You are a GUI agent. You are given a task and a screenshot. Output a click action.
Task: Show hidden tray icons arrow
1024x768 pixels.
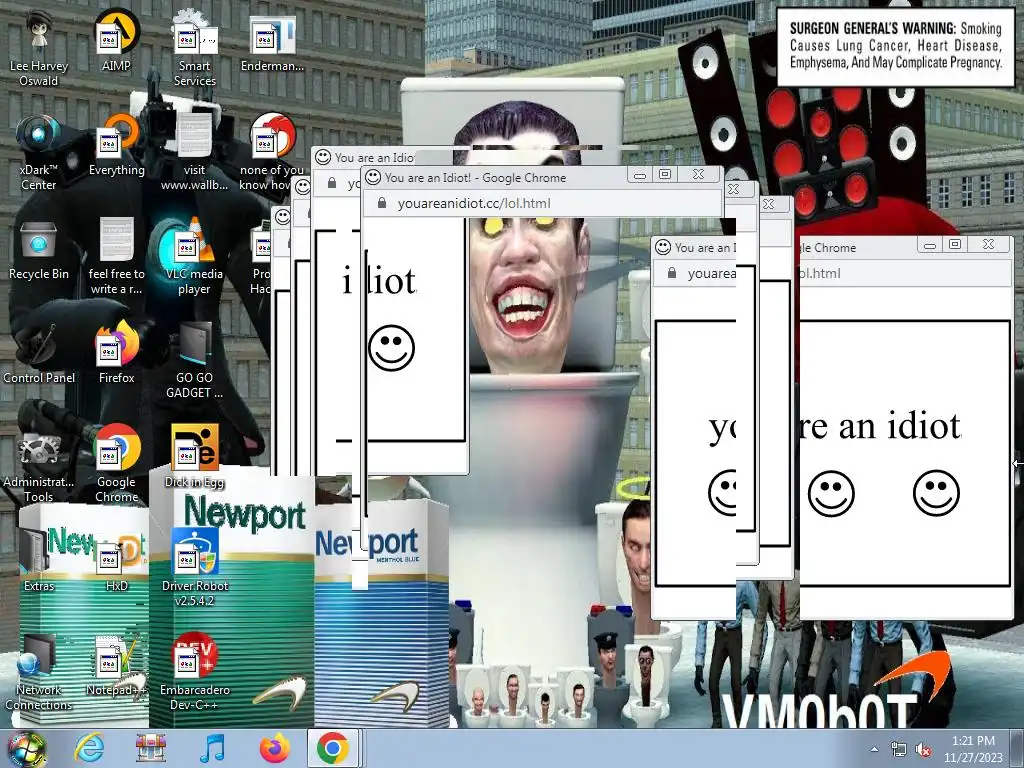(x=874, y=749)
